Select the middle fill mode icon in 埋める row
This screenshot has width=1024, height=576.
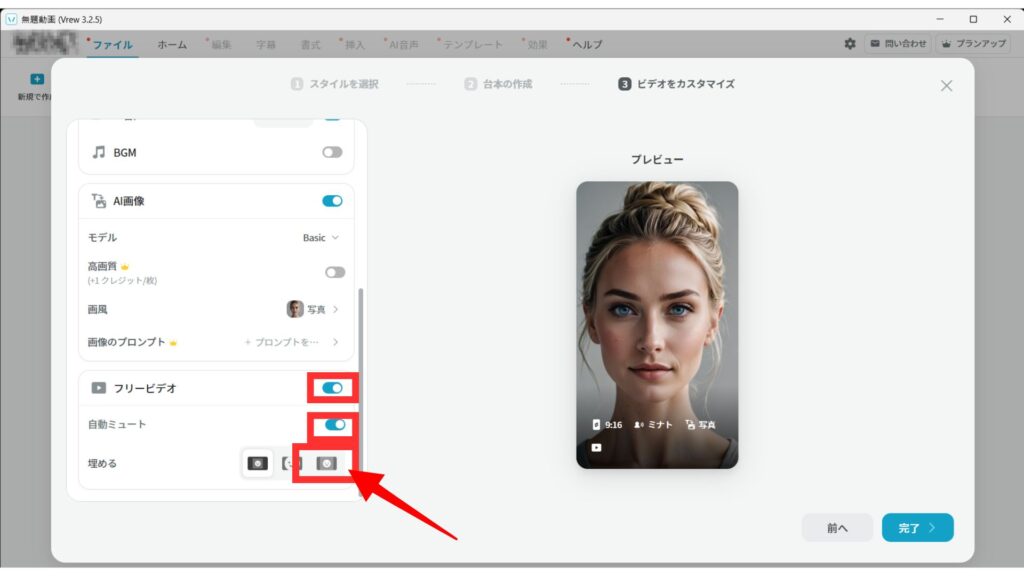[x=291, y=463]
